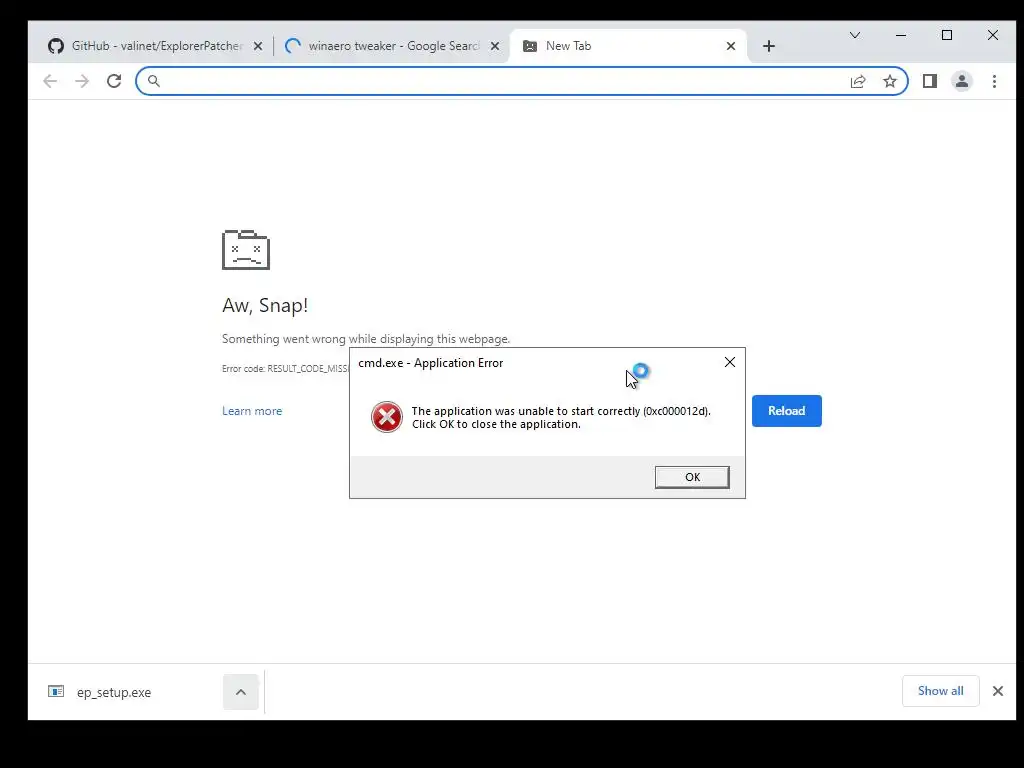
Task: Select the New Tab tab
Action: [628, 46]
